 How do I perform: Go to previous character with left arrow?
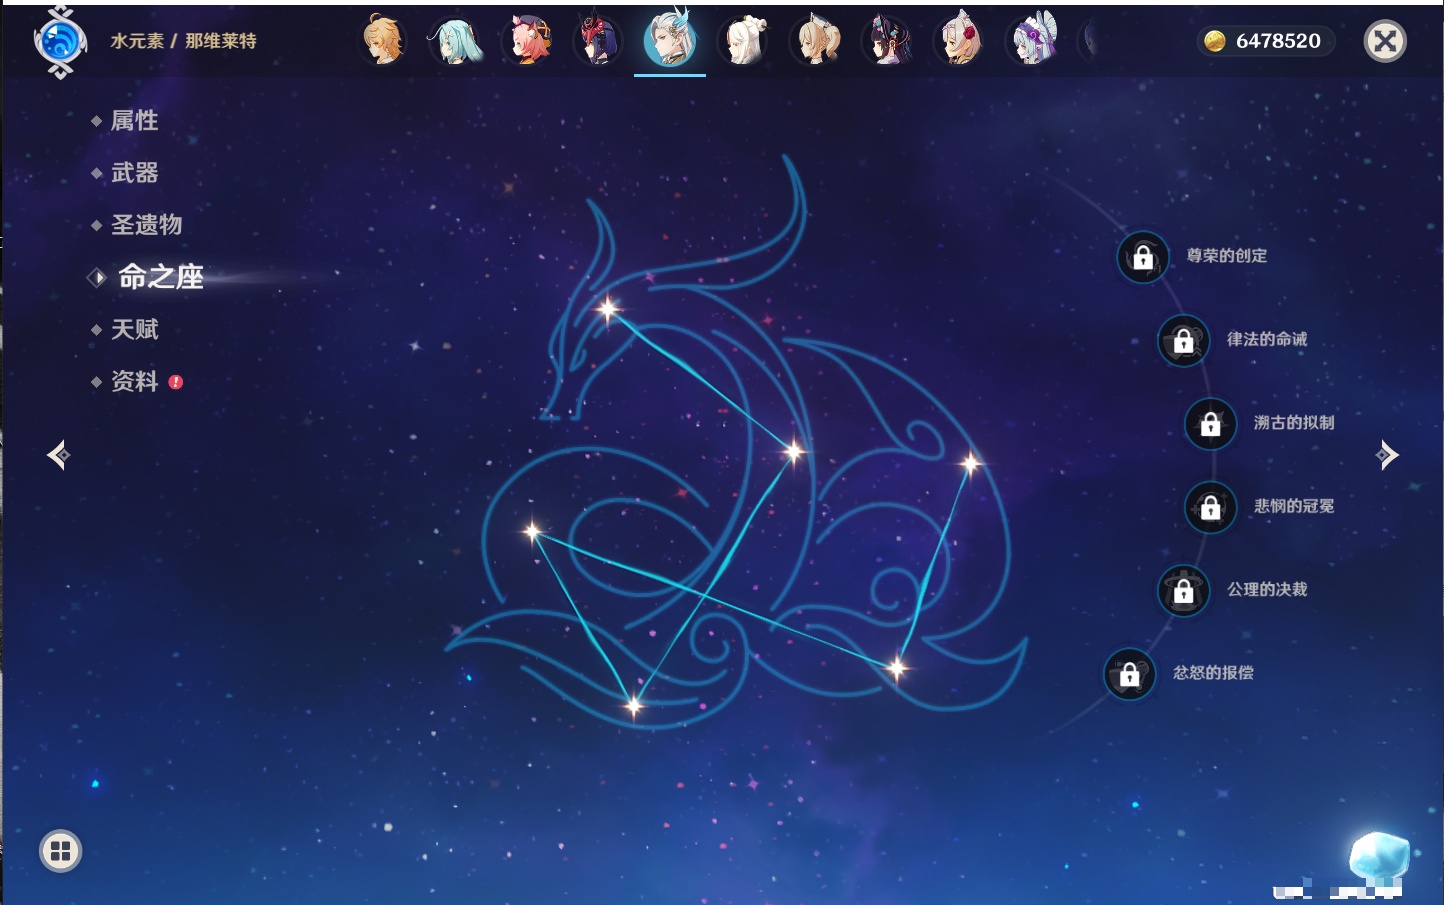[x=58, y=455]
